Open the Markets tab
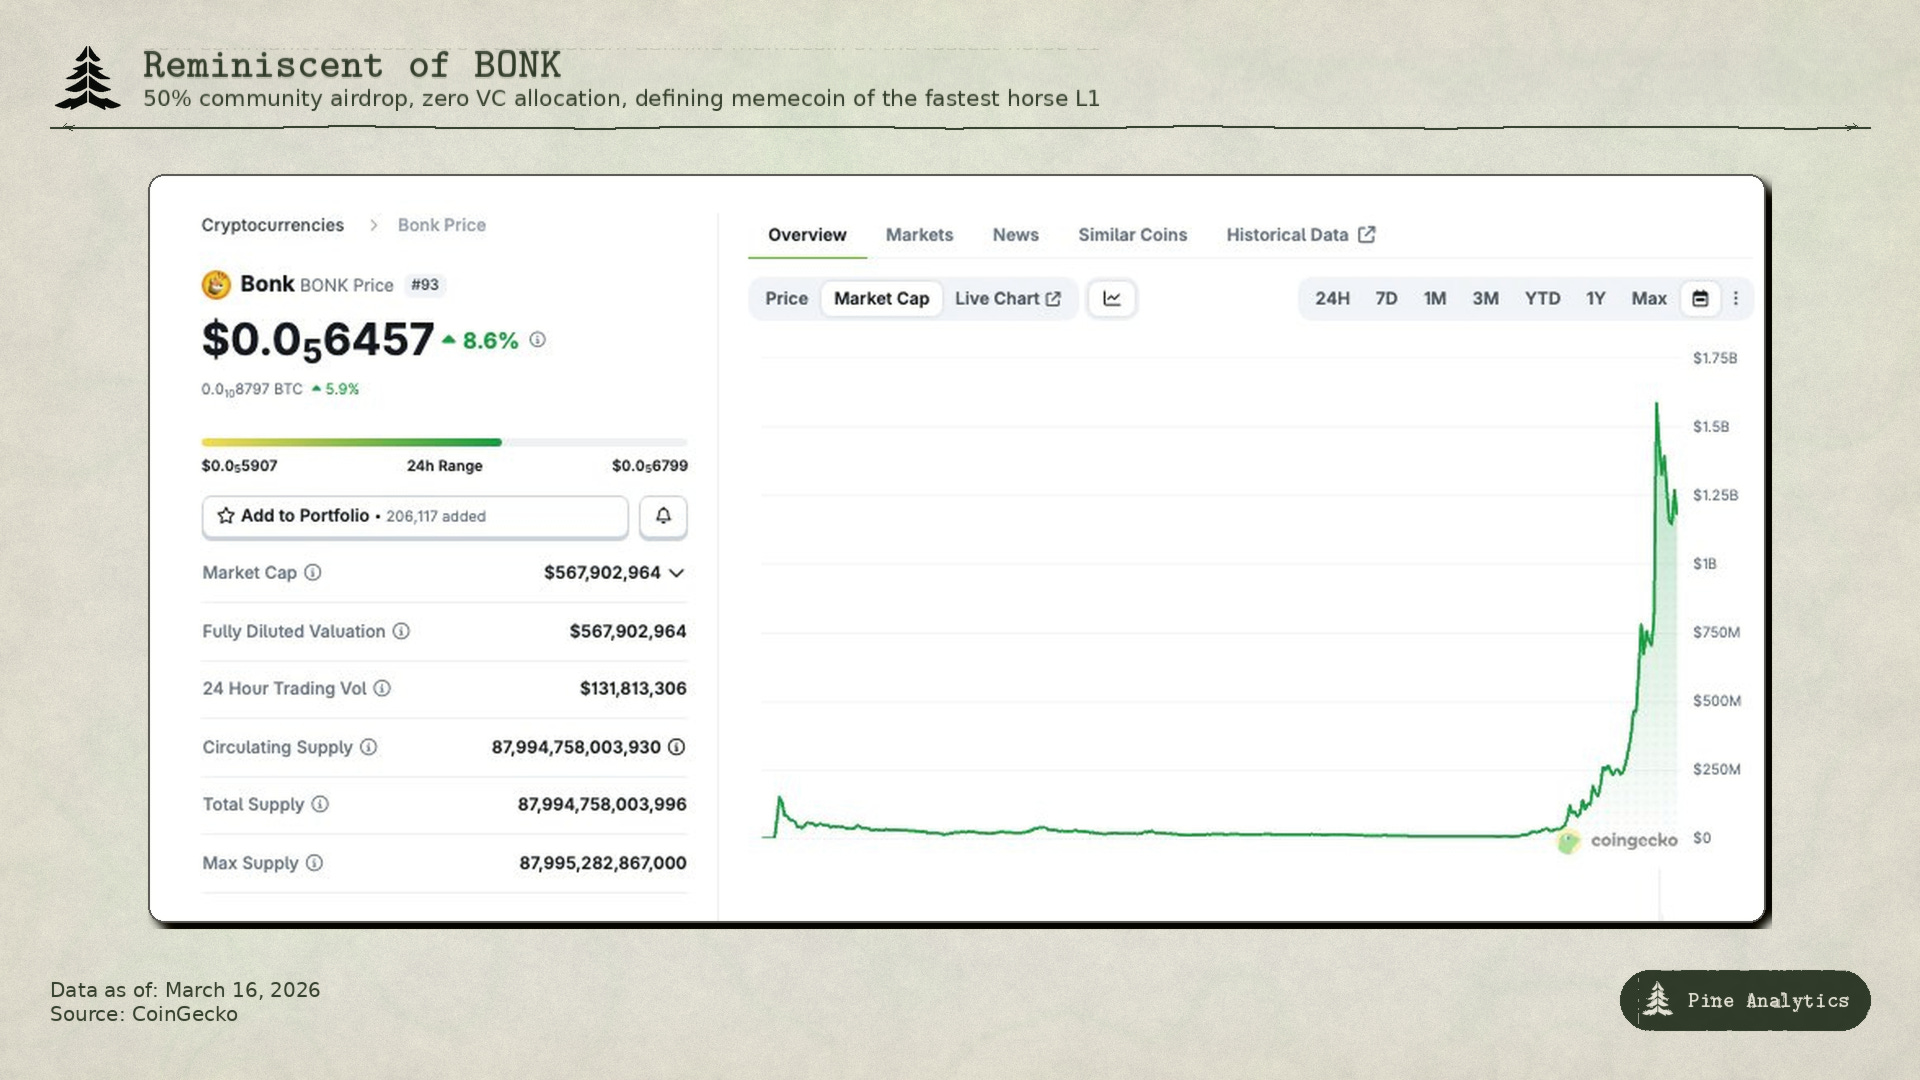 click(919, 235)
